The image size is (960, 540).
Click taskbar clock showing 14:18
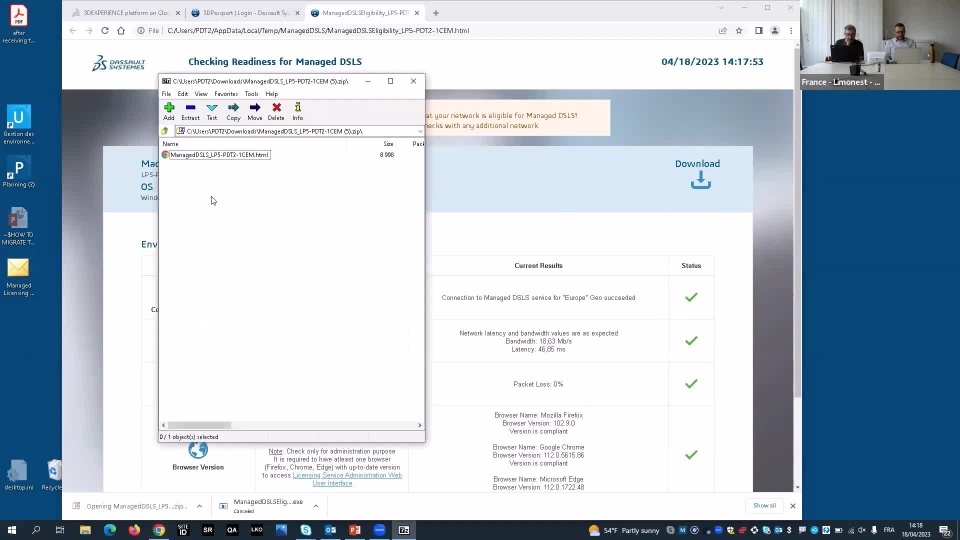916,530
